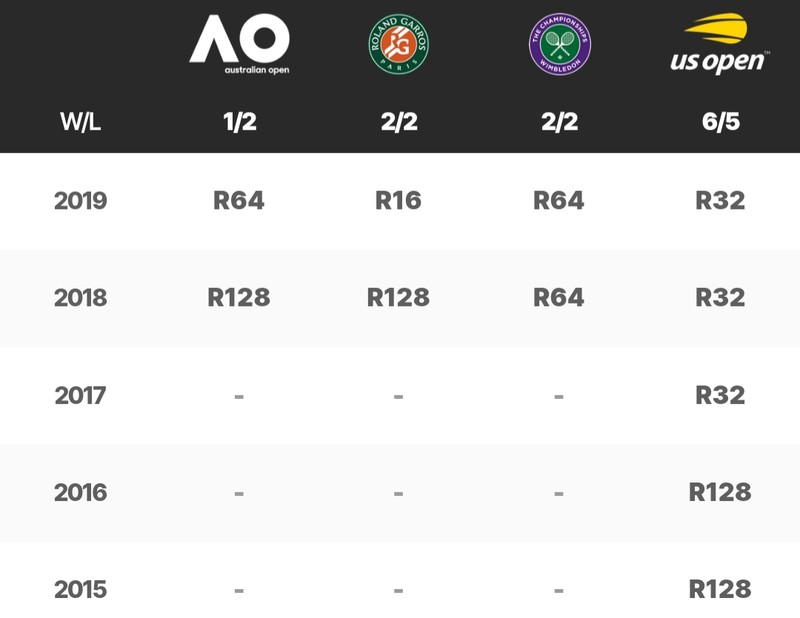
Task: Click 2018 Roland Garros R128 result
Action: tap(398, 298)
